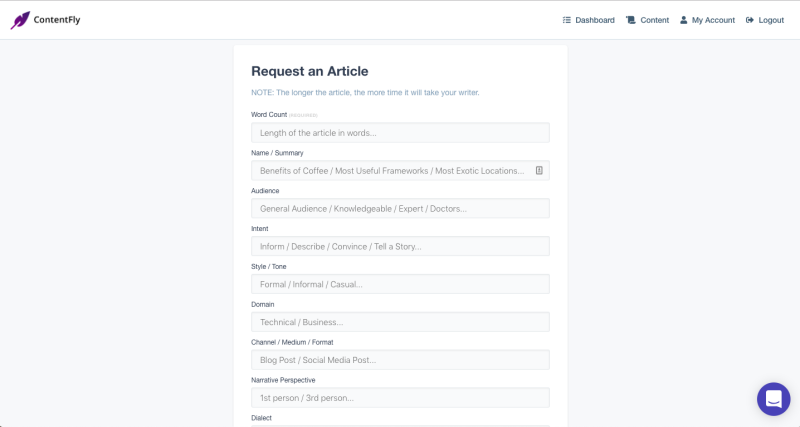Click the Word Count label
Screen dimensions: 800x427
pyautogui.click(x=269, y=115)
